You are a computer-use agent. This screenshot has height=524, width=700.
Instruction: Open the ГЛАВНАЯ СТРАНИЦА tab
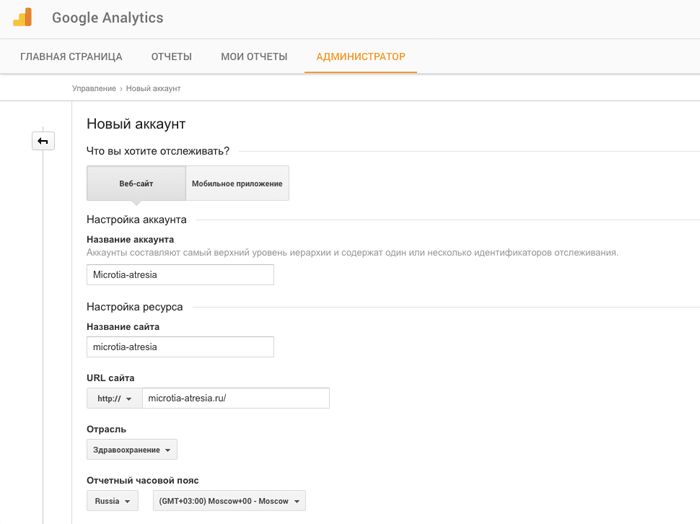click(x=71, y=57)
